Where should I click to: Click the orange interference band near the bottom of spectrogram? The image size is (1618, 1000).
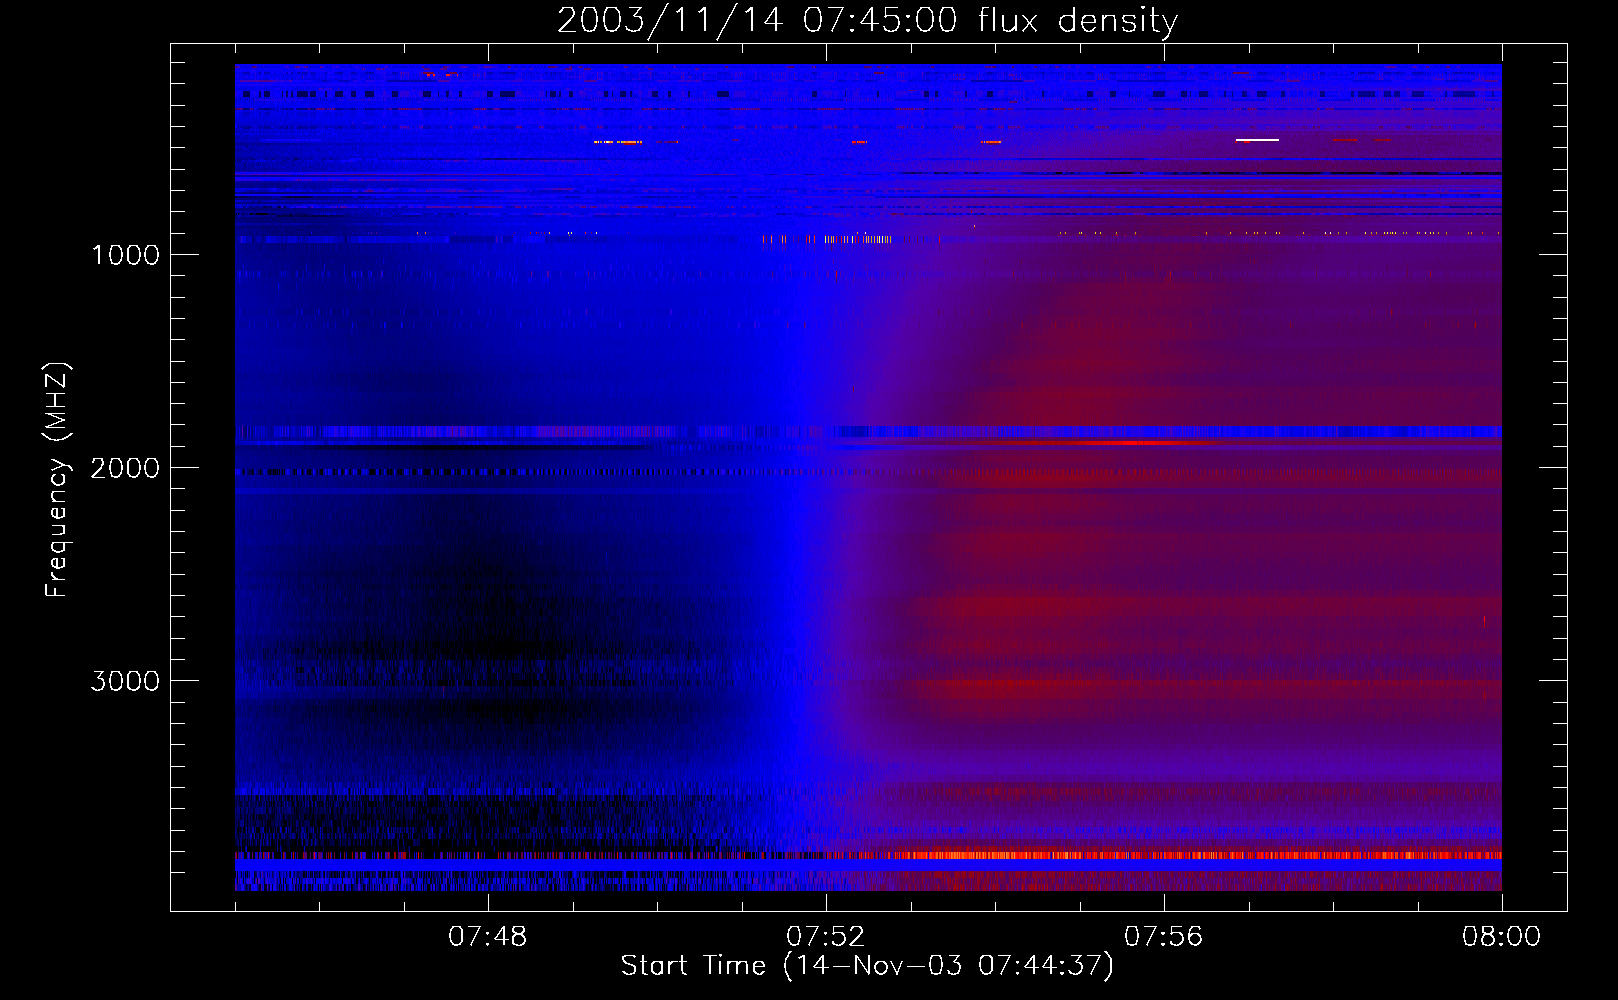tap(868, 855)
